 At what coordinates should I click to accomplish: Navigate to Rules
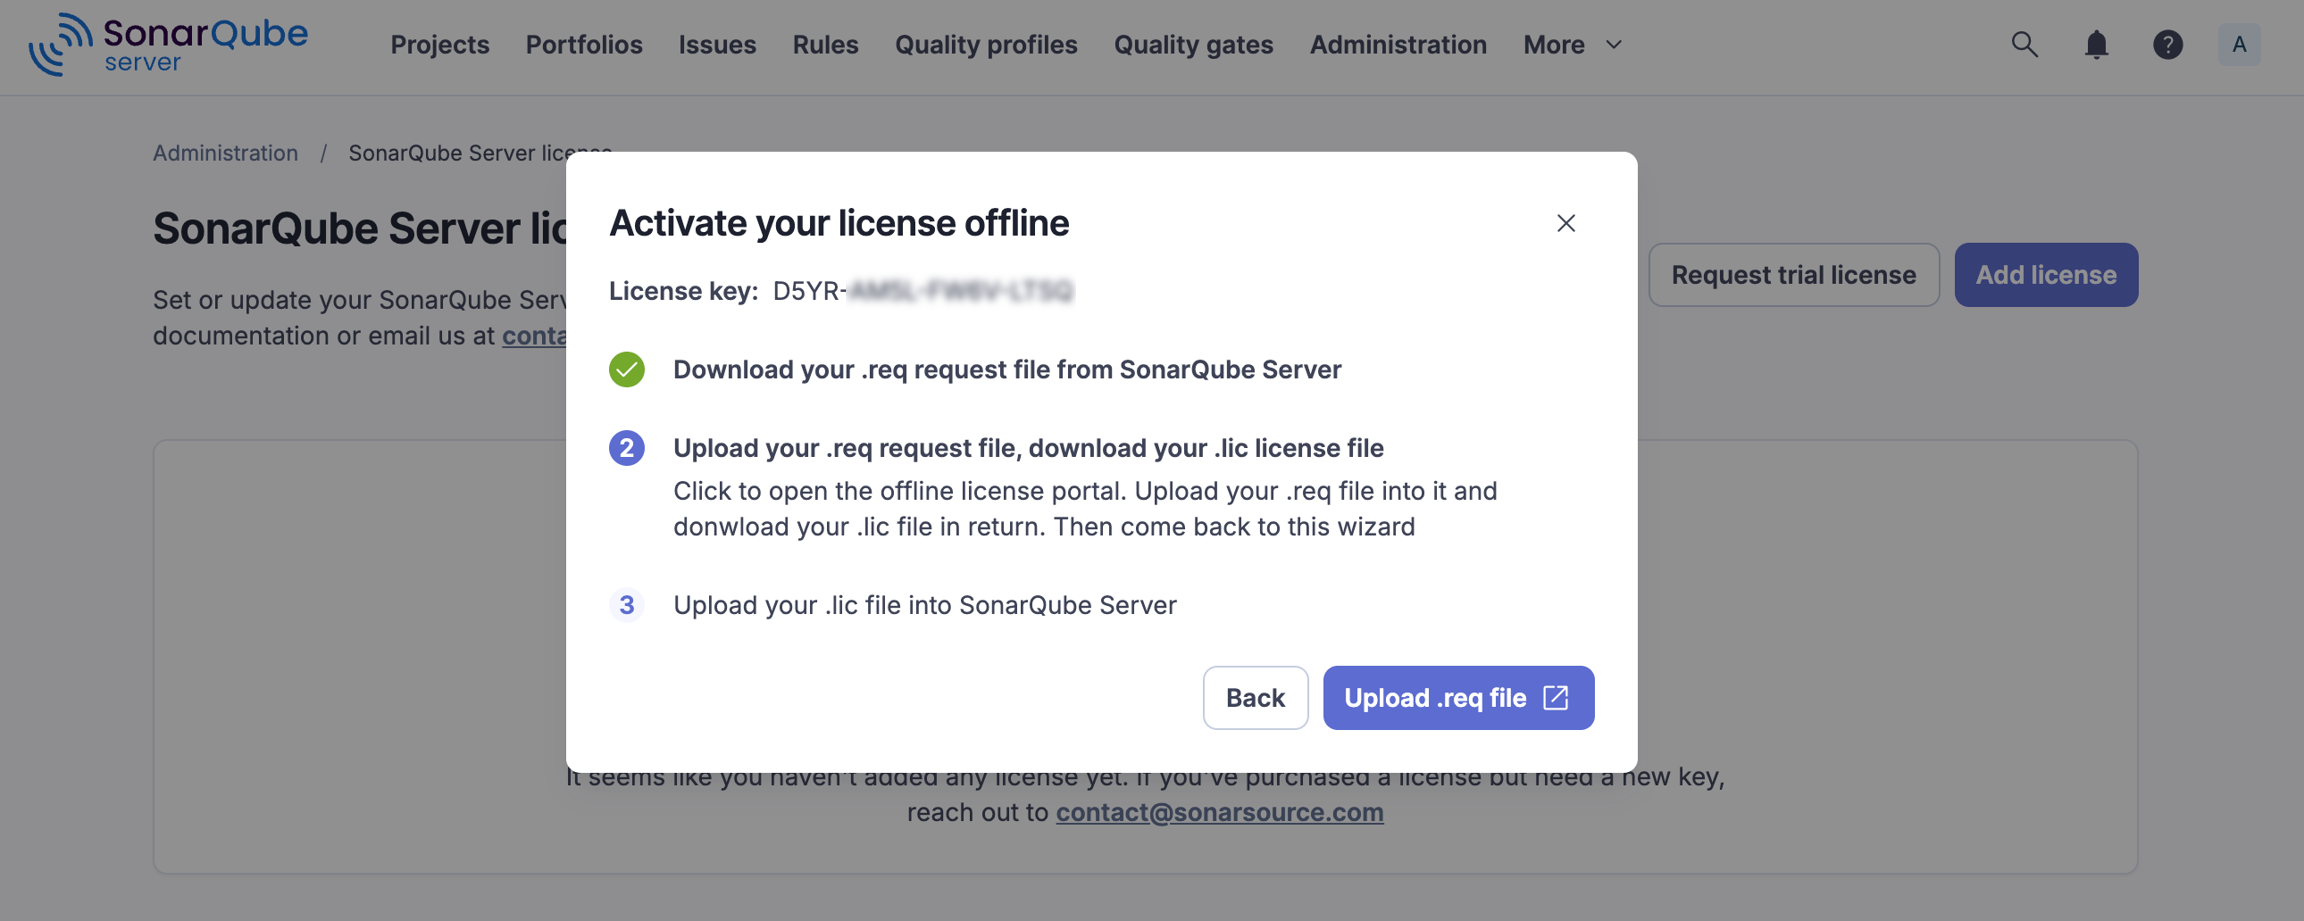click(825, 45)
